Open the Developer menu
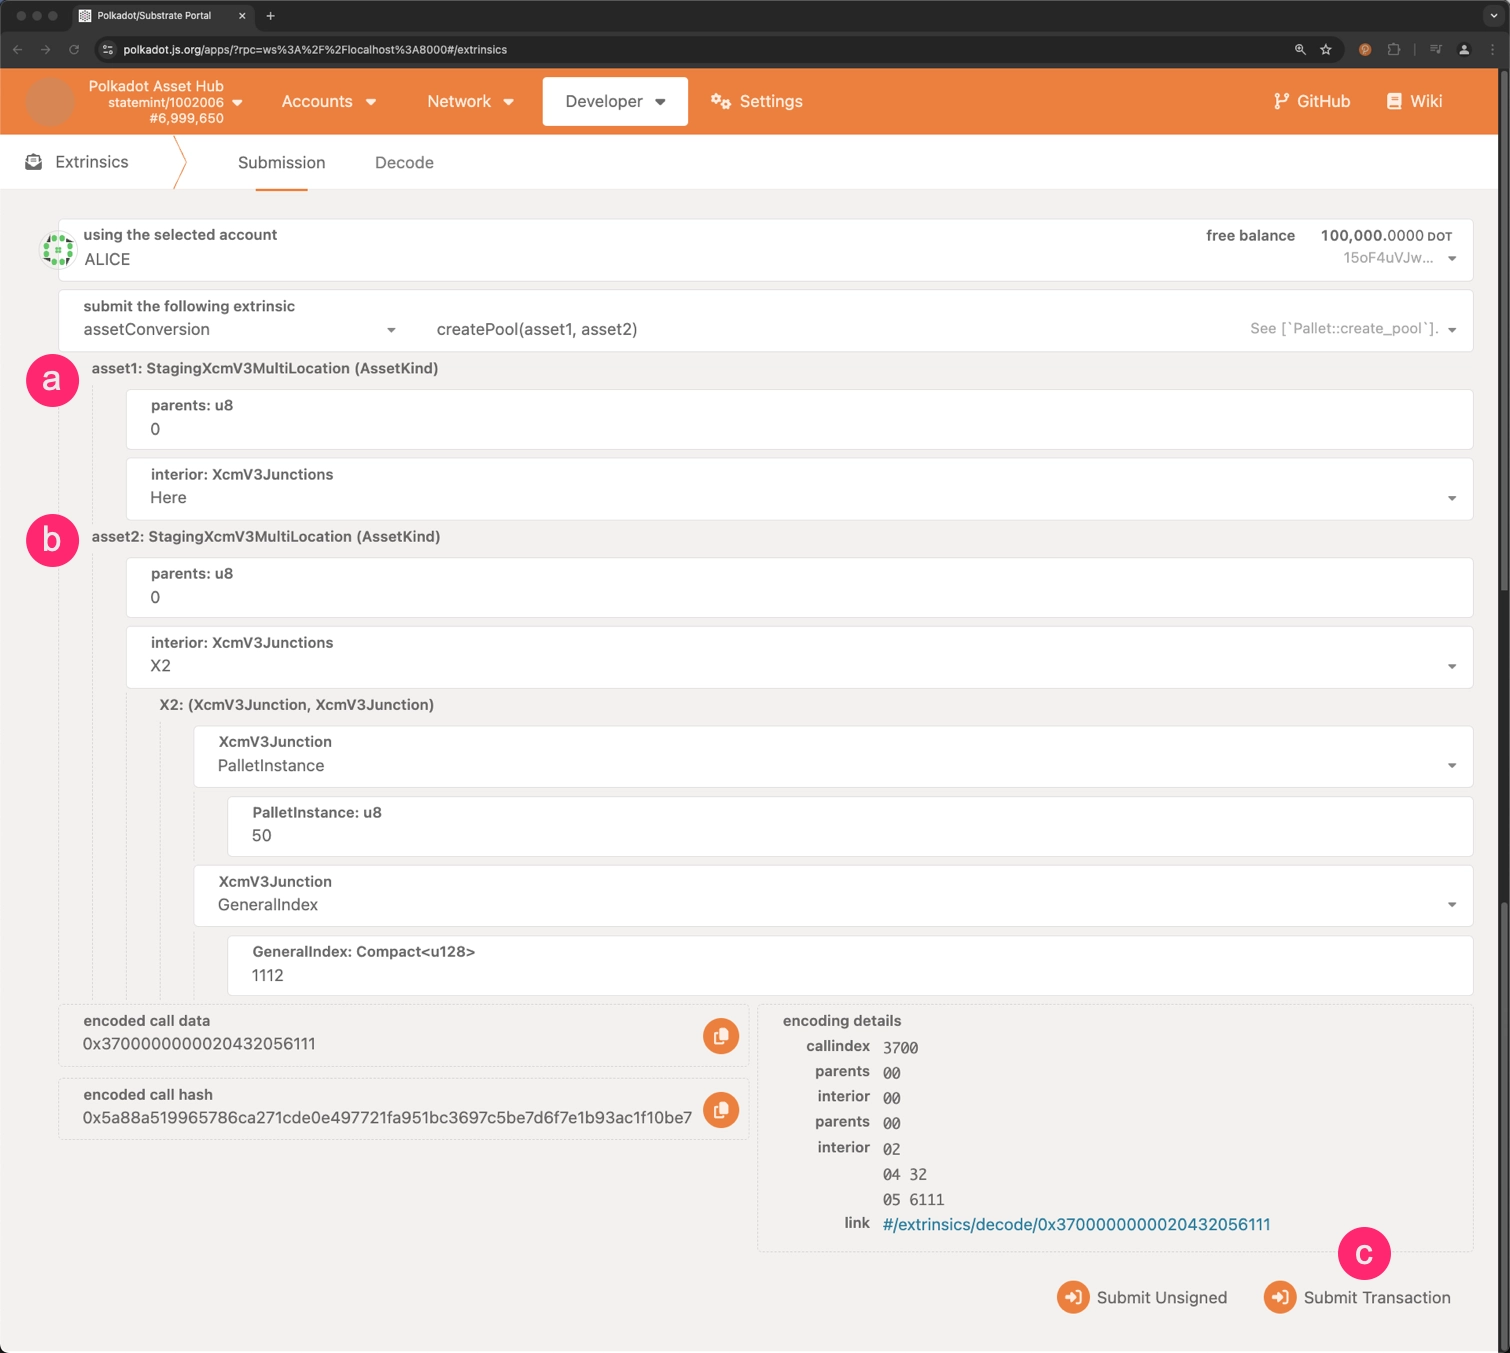This screenshot has height=1353, width=1510. pyautogui.click(x=614, y=101)
